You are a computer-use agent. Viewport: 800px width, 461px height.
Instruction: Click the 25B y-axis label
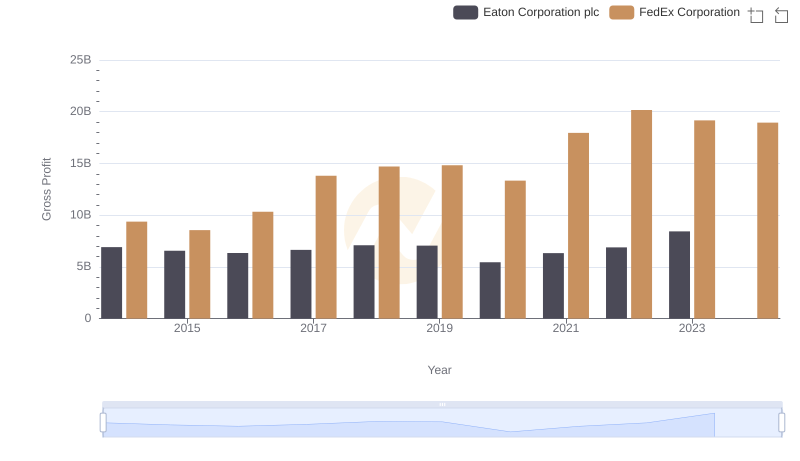(x=81, y=60)
